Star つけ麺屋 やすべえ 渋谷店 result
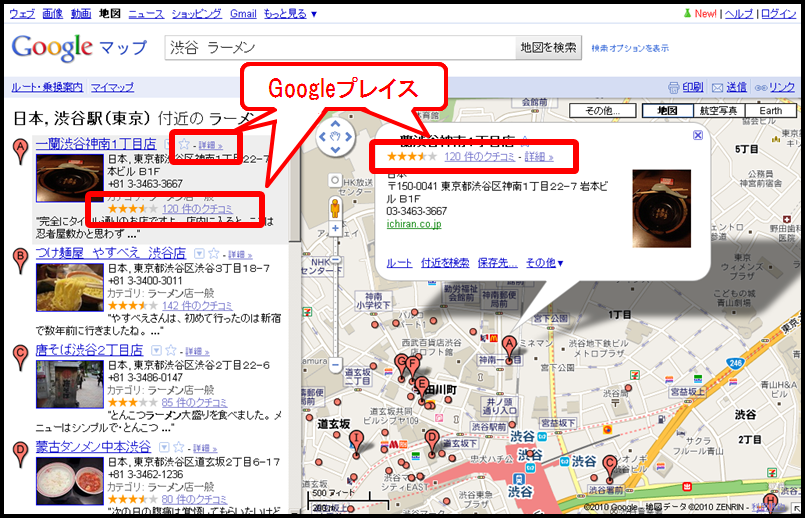Viewport: 805px width, 518px height. click(214, 253)
